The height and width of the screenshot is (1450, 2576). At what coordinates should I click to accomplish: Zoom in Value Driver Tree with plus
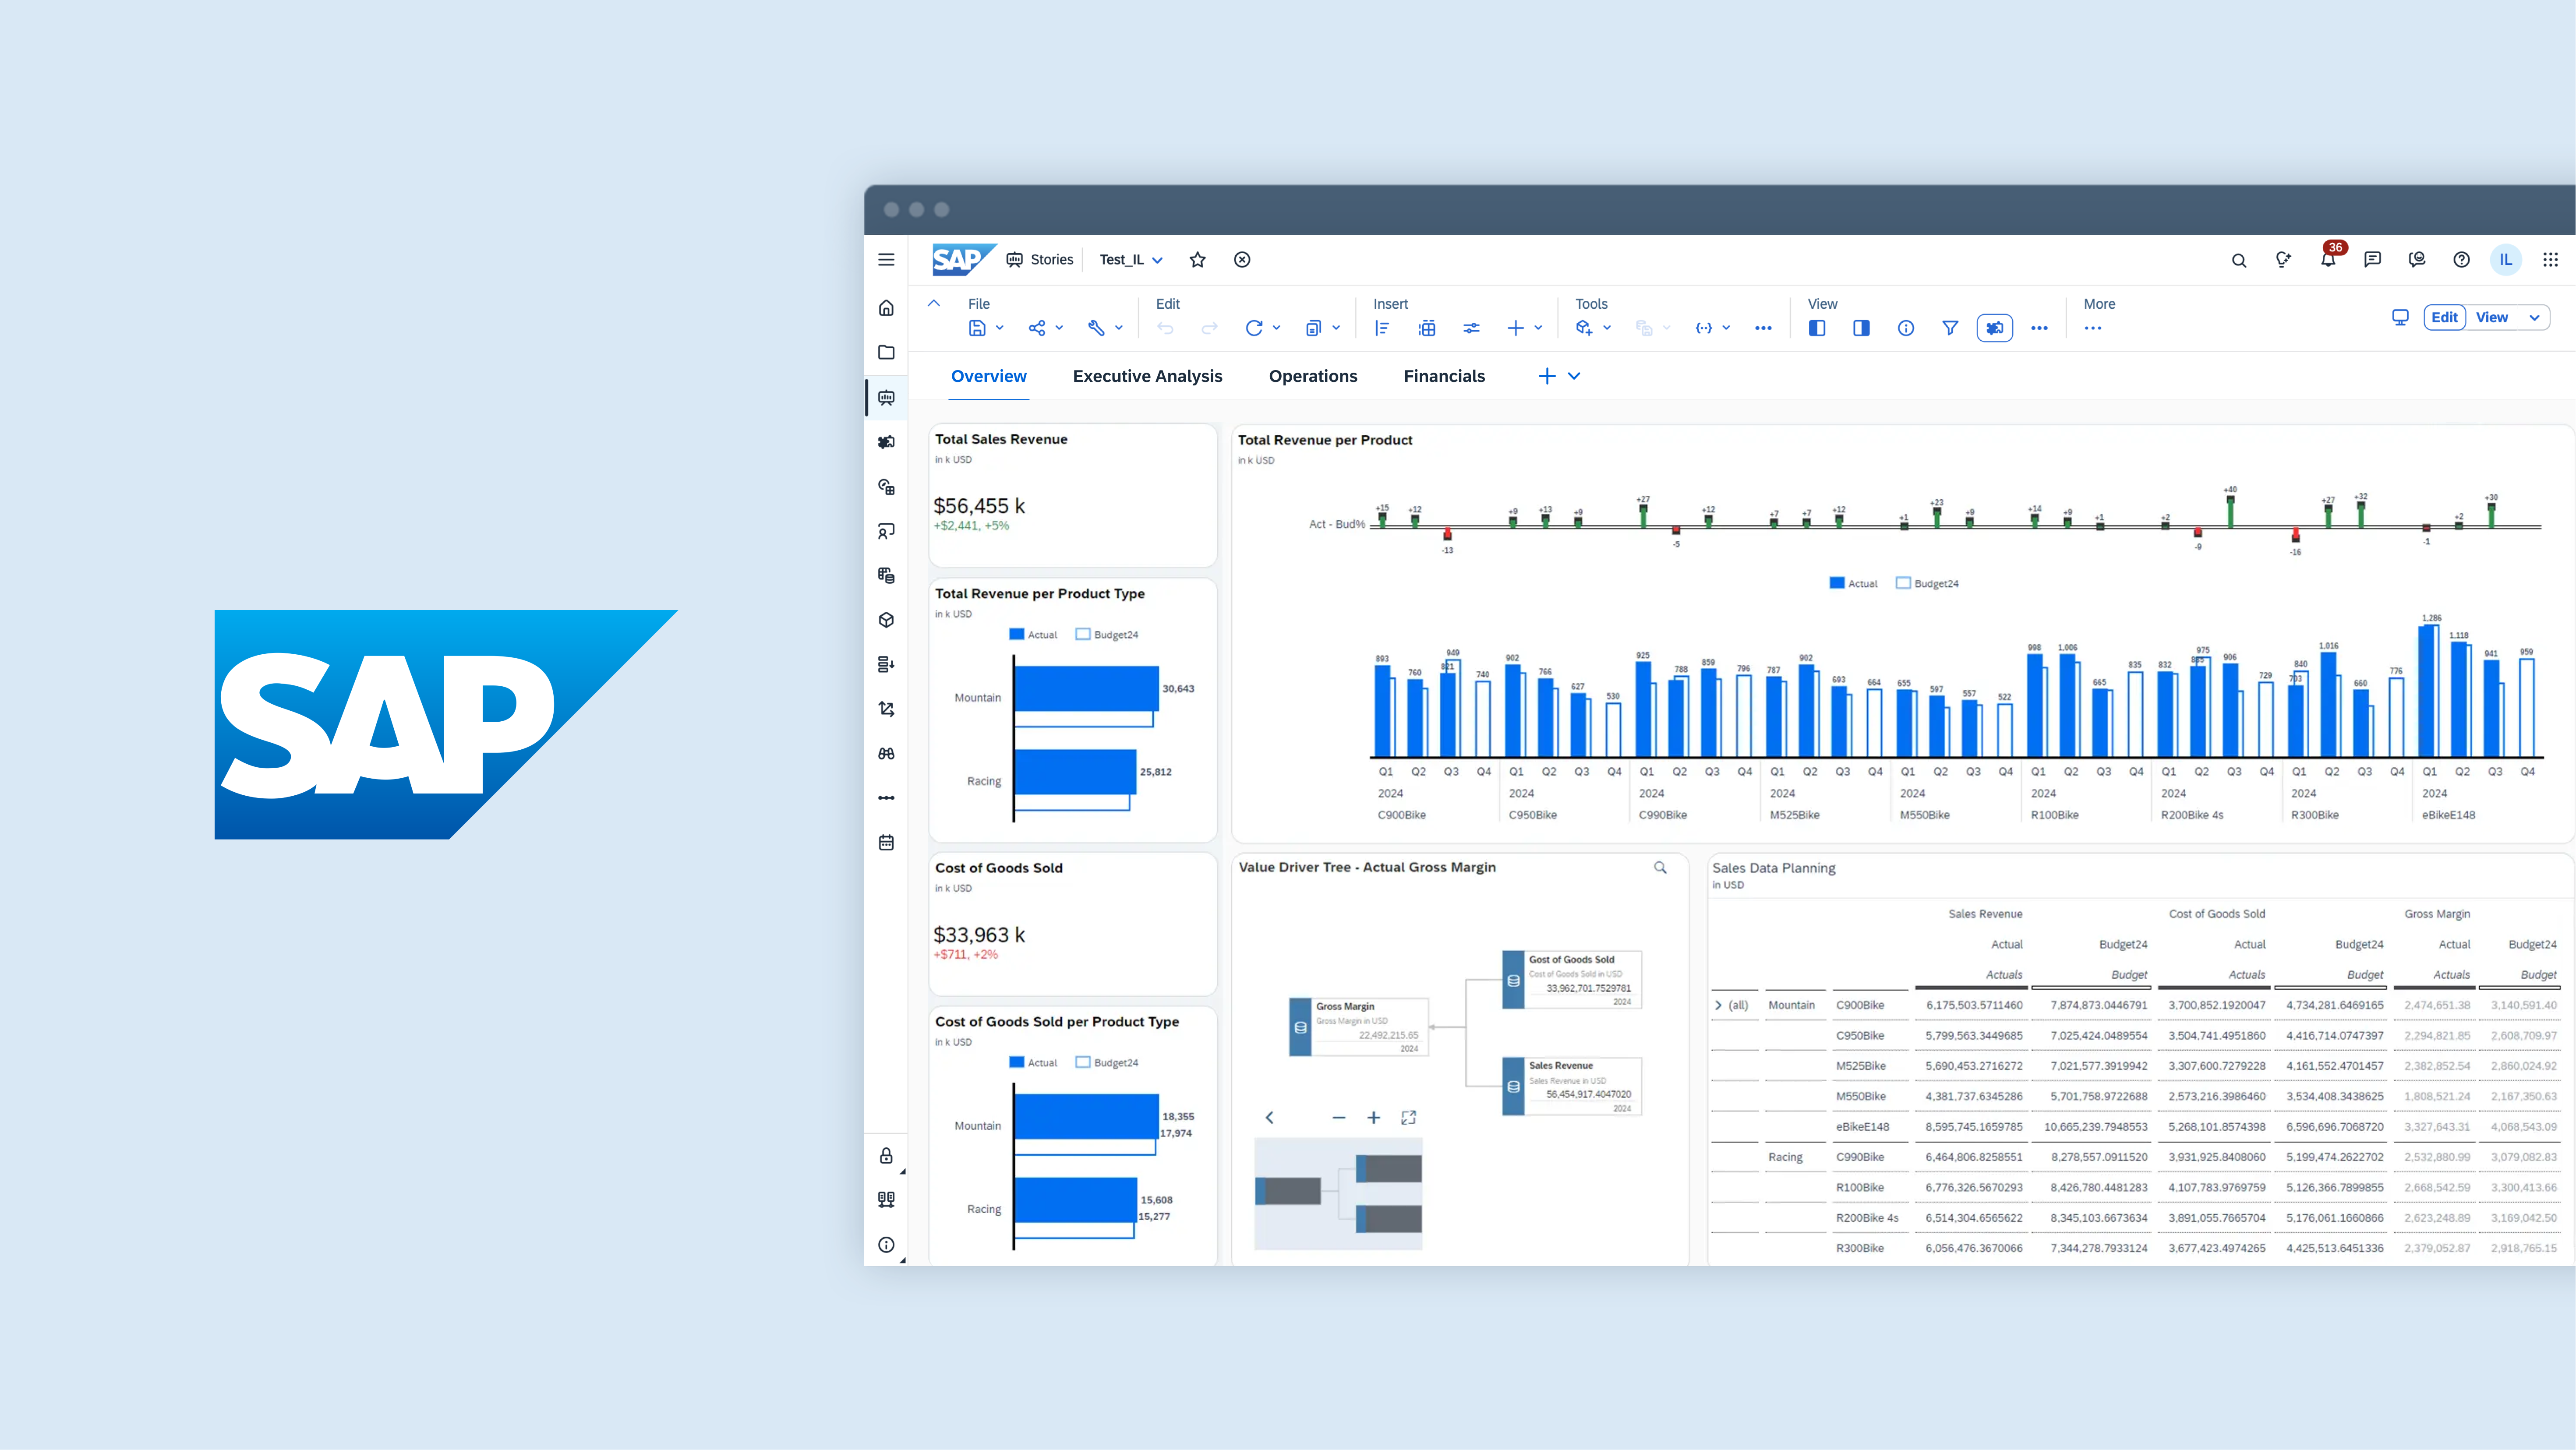[1374, 1118]
